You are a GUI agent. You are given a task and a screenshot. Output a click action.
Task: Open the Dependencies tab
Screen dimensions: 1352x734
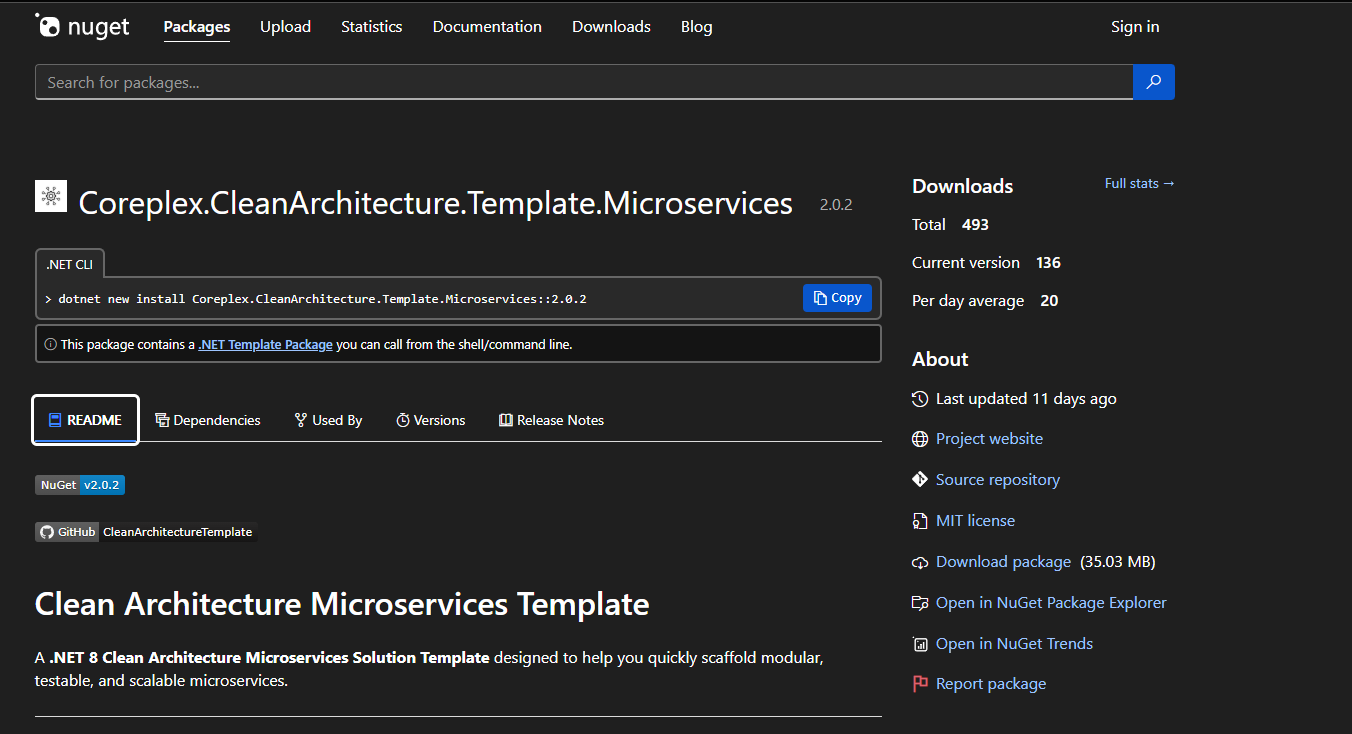pos(208,420)
